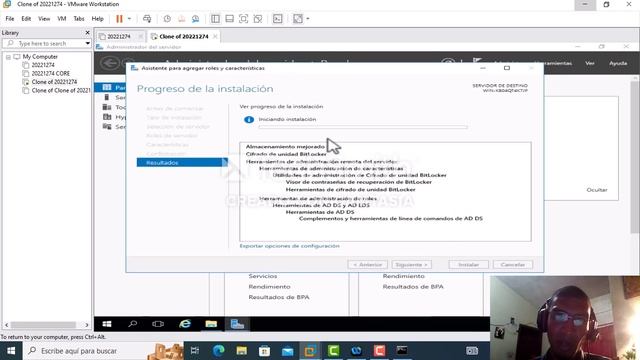The image size is (640, 360).
Task: Click the installation progress bar
Action: [363, 127]
